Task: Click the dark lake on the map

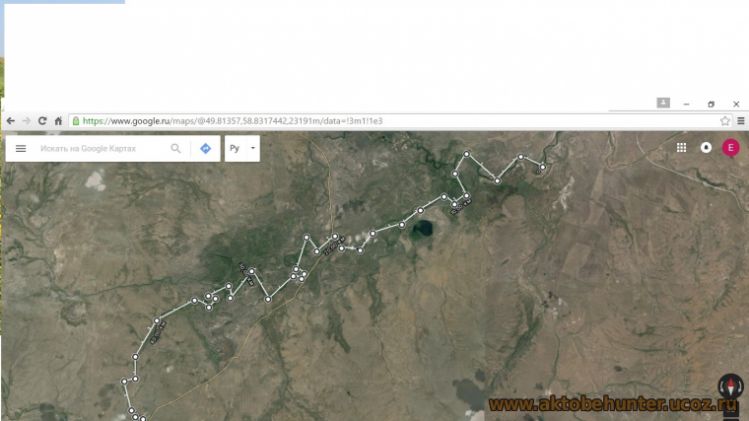Action: tap(422, 229)
